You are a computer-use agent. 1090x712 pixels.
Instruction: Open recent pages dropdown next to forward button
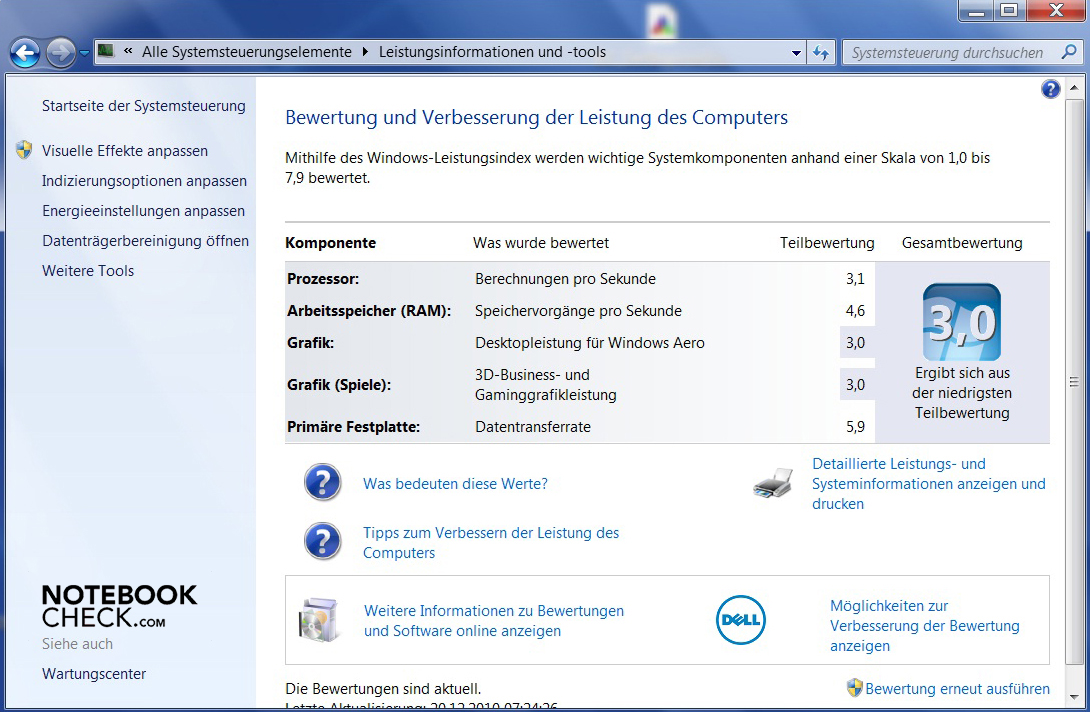(x=84, y=53)
